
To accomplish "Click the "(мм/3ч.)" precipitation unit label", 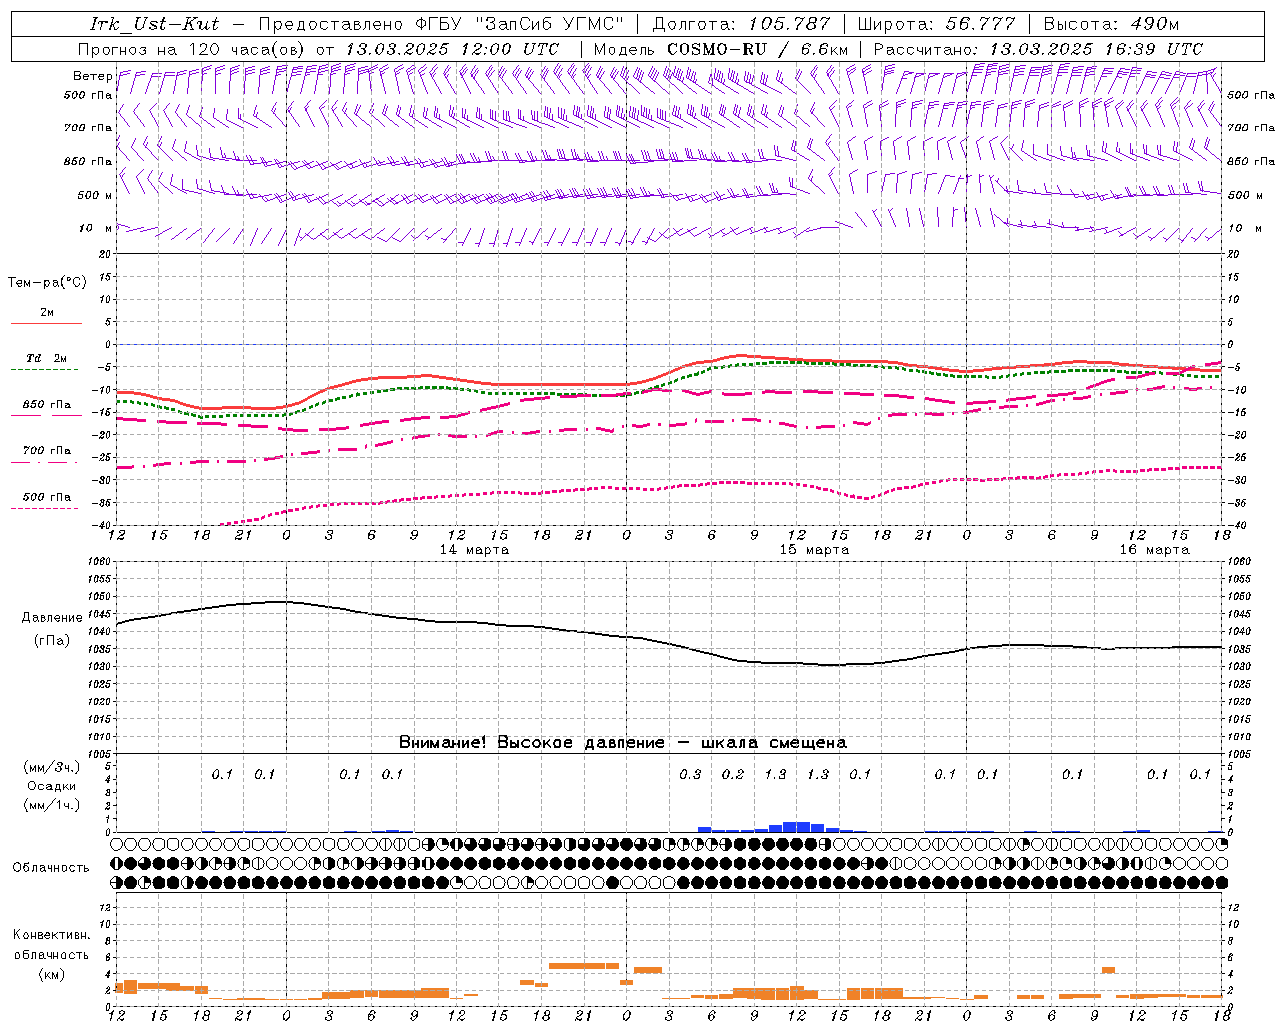I will [52, 767].
